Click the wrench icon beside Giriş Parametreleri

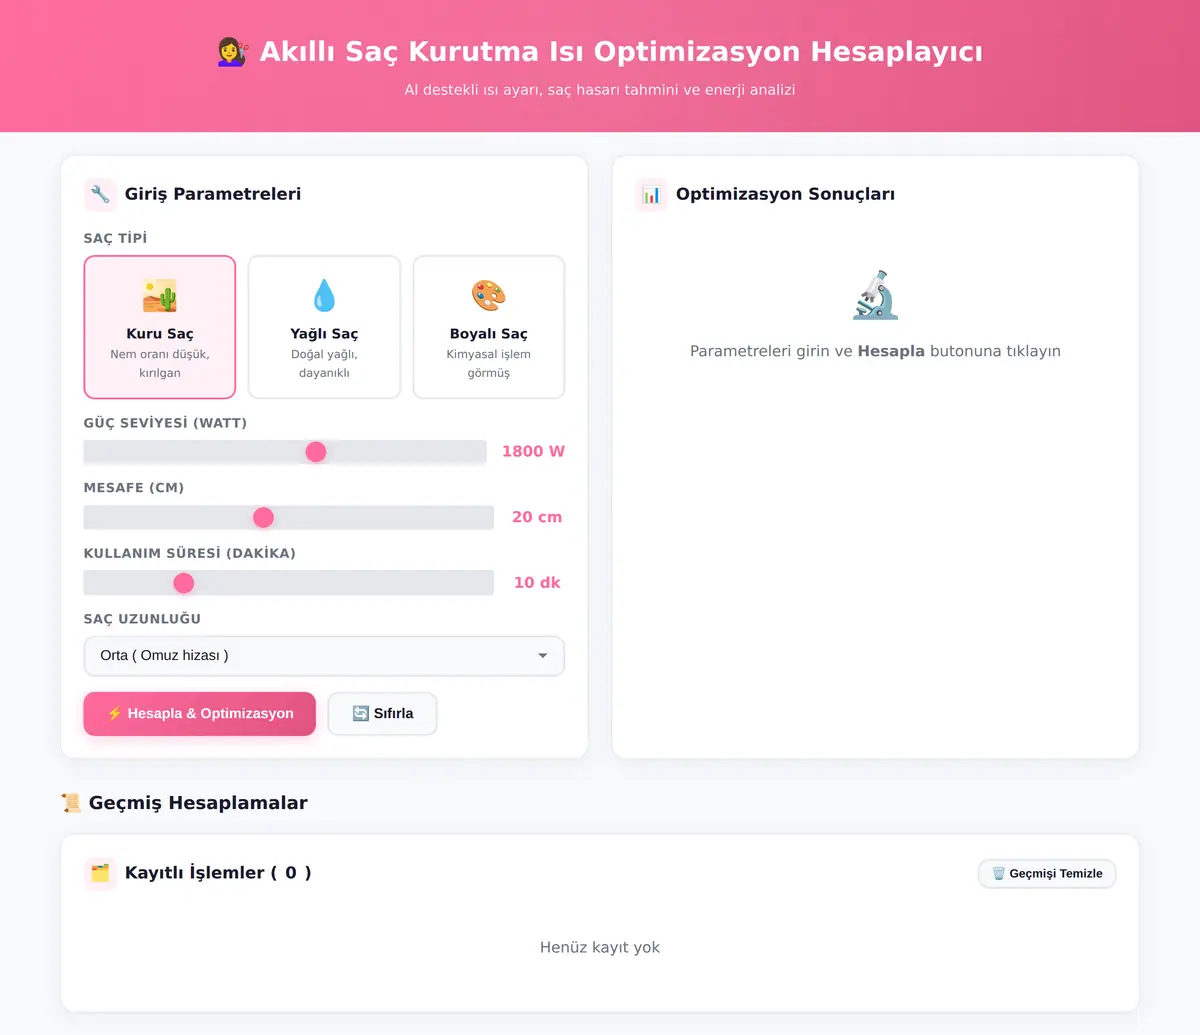100,194
